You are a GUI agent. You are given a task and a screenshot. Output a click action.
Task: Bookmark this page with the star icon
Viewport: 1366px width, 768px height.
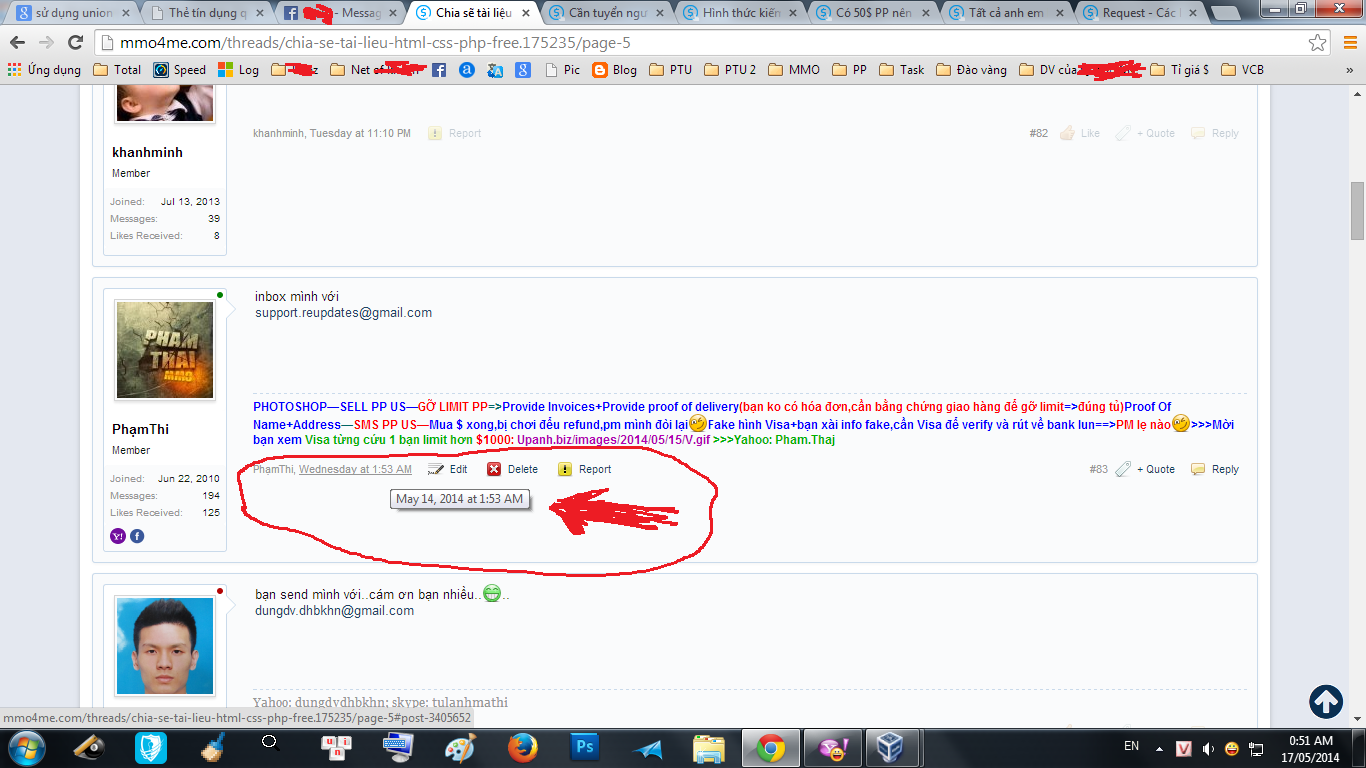click(x=1318, y=43)
